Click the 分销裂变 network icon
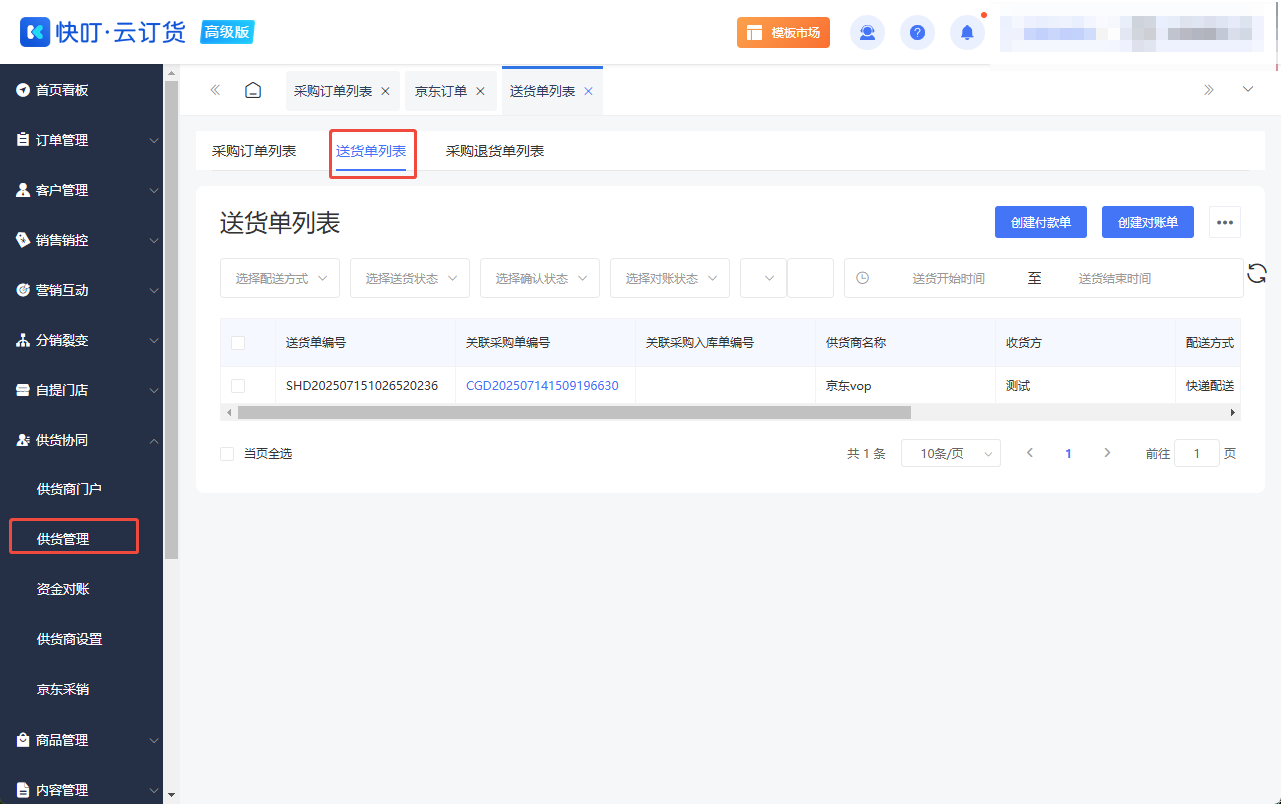The image size is (1281, 804). coord(23,340)
